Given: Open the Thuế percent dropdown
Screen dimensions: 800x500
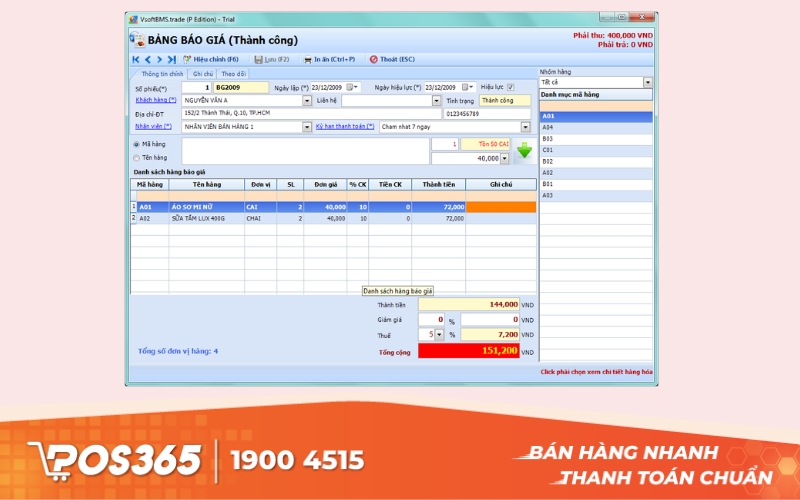Looking at the screenshot, I should 439,335.
